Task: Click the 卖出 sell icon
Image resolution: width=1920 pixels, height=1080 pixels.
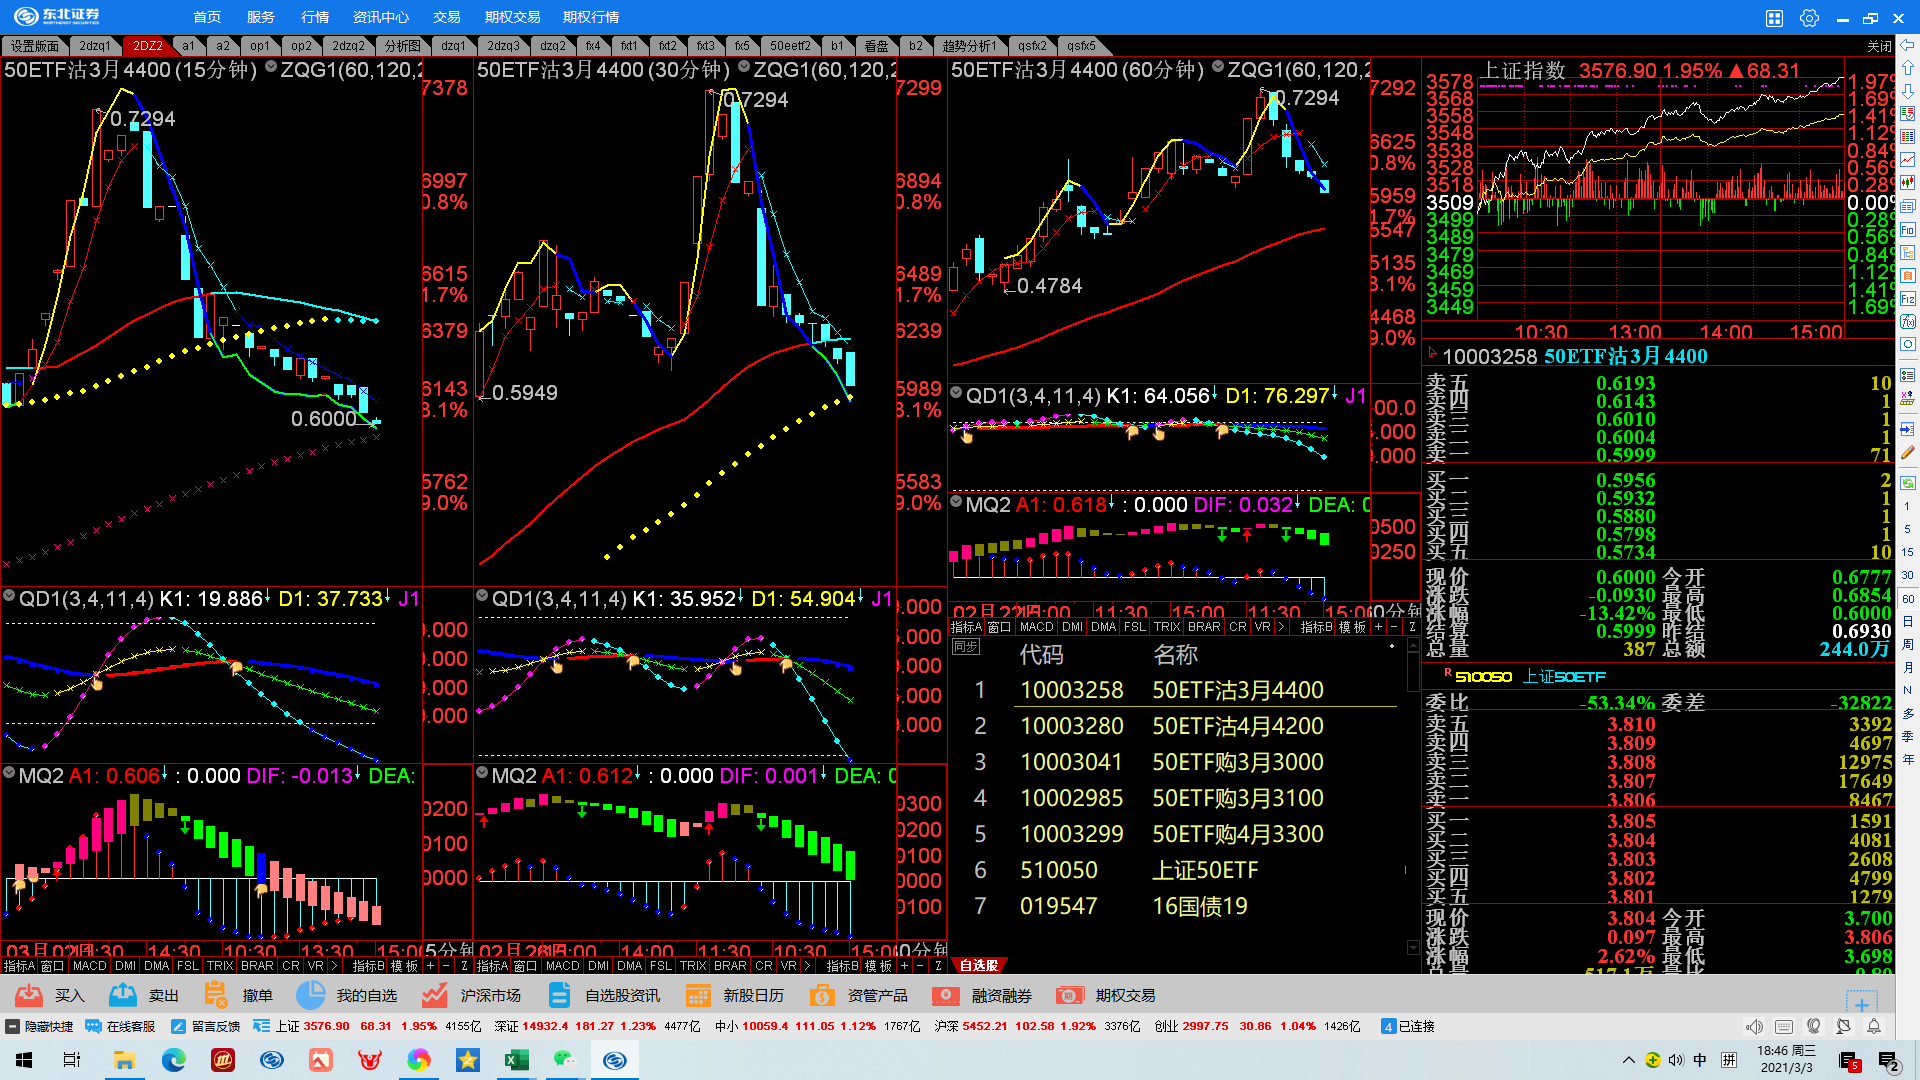Action: pos(123,995)
